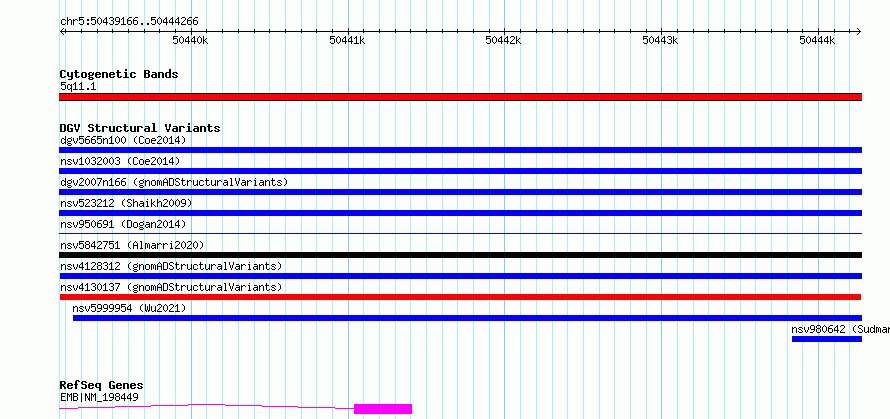Click the 50444k ruler label
The height and width of the screenshot is (419, 890).
[817, 40]
